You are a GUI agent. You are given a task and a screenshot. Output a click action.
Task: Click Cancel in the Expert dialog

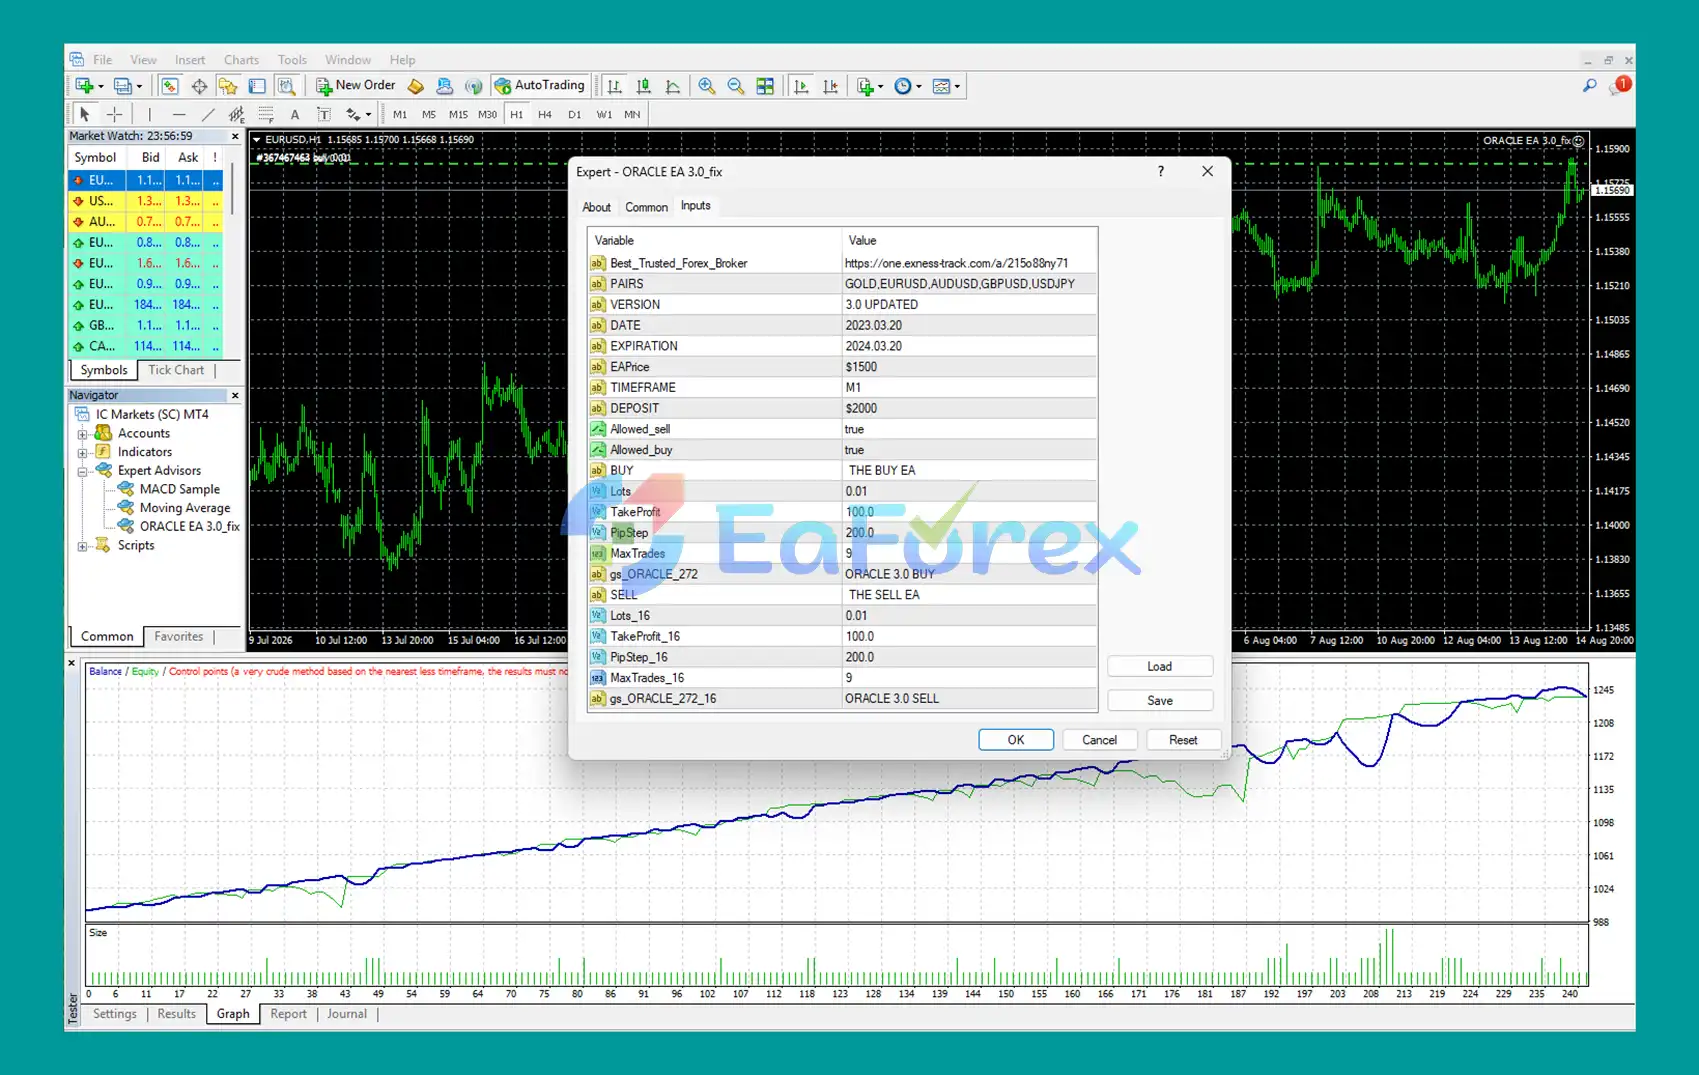[1099, 740]
